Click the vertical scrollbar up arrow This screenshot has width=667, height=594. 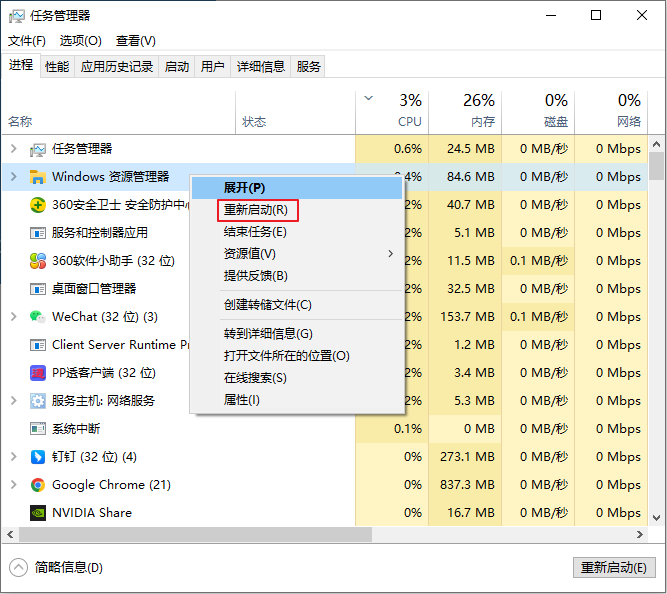[x=657, y=144]
